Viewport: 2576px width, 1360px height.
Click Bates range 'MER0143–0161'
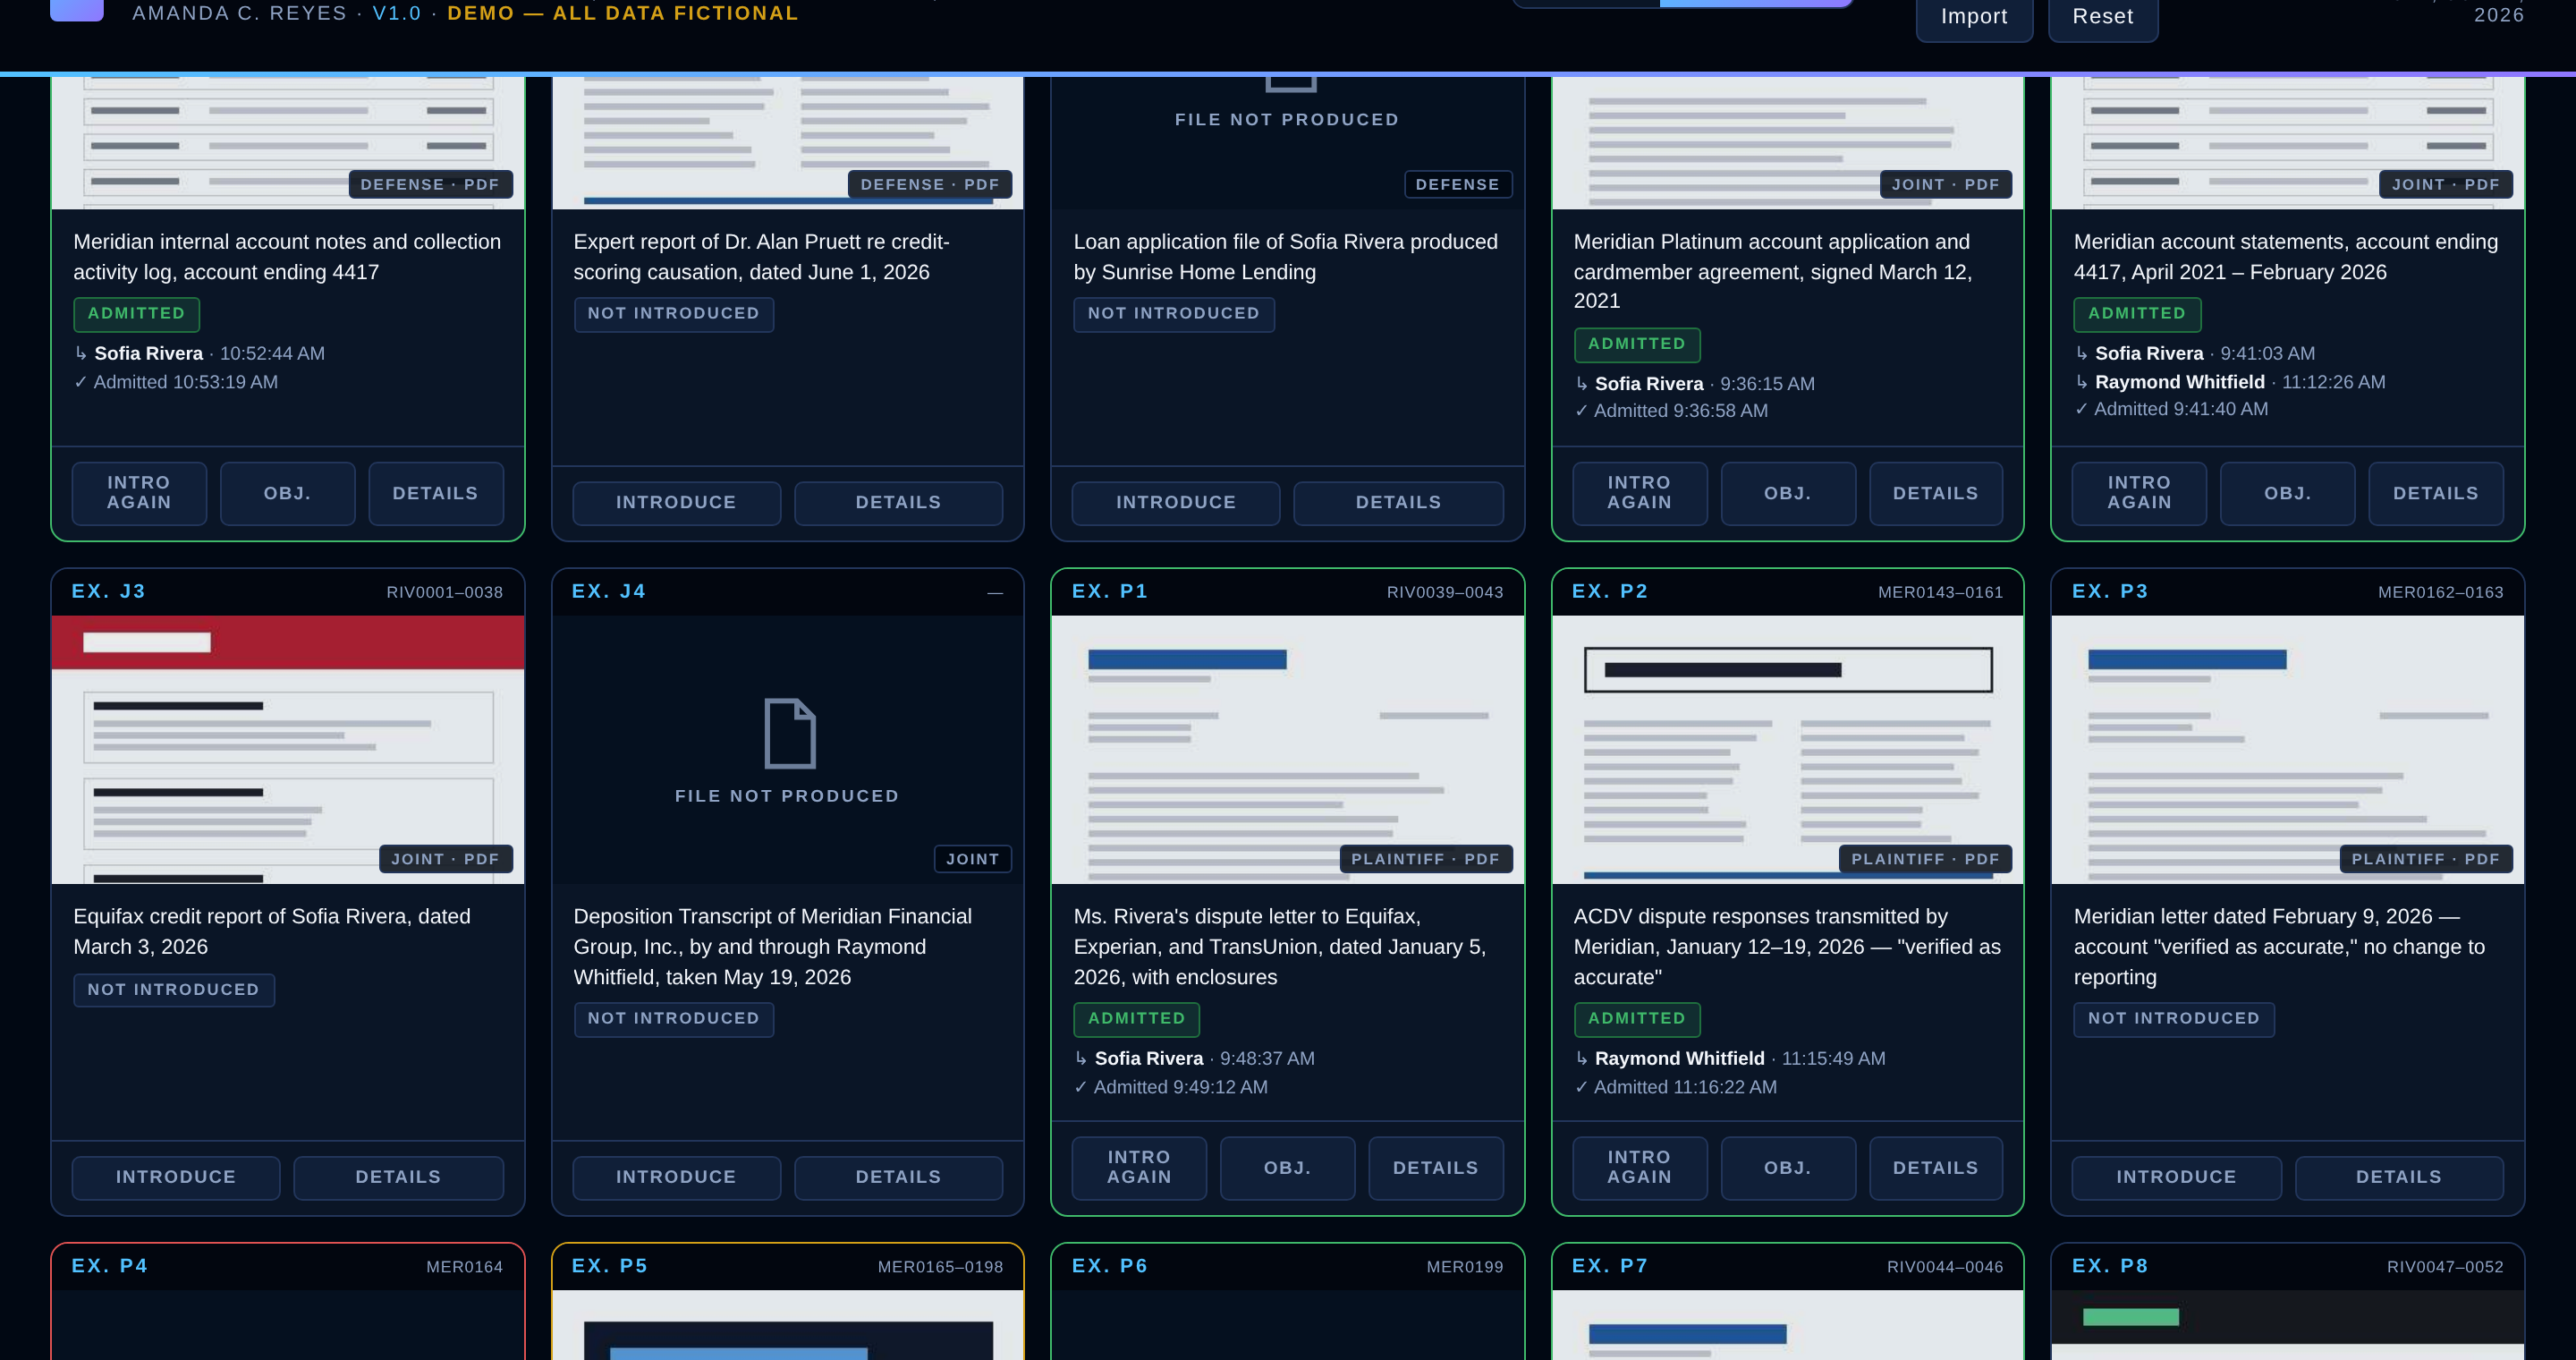pyautogui.click(x=1940, y=592)
